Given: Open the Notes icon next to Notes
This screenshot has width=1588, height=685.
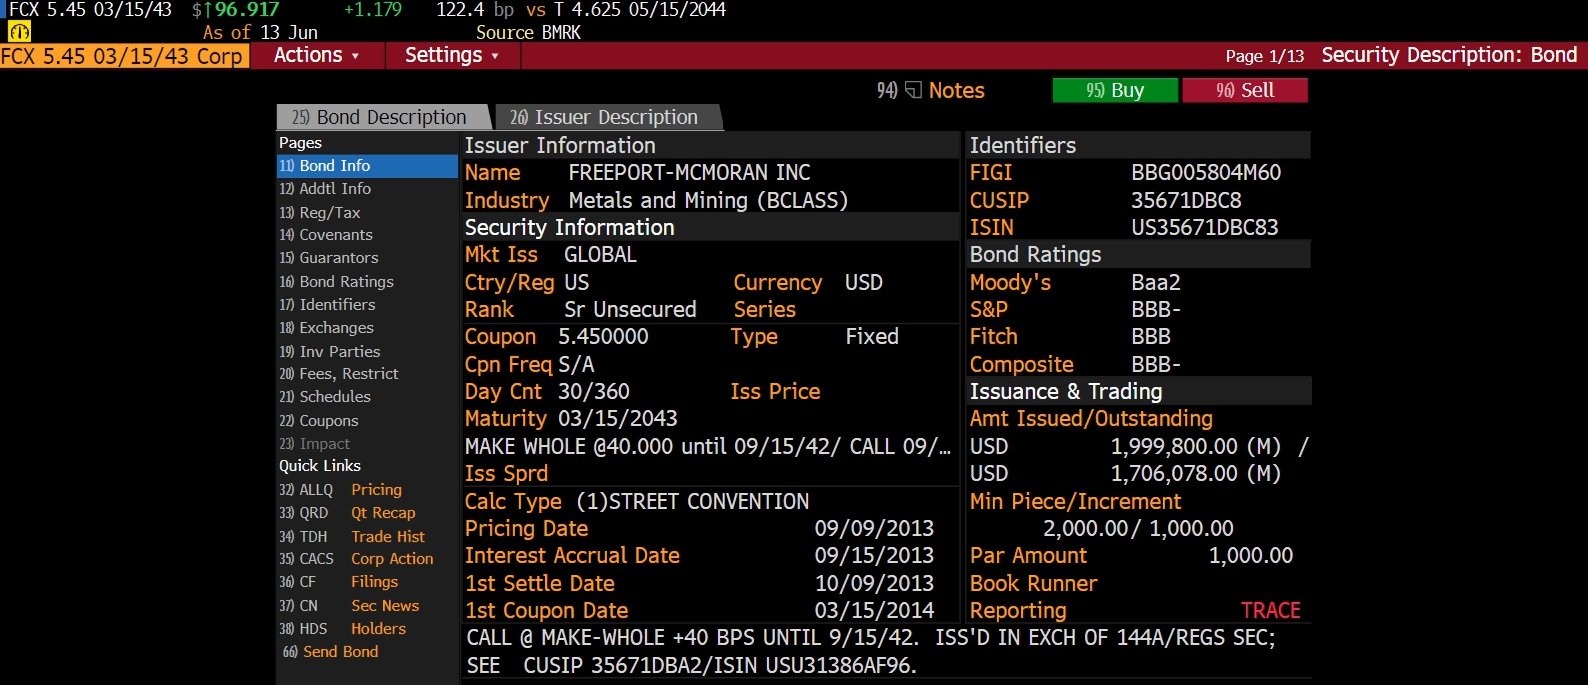Looking at the screenshot, I should click(913, 91).
